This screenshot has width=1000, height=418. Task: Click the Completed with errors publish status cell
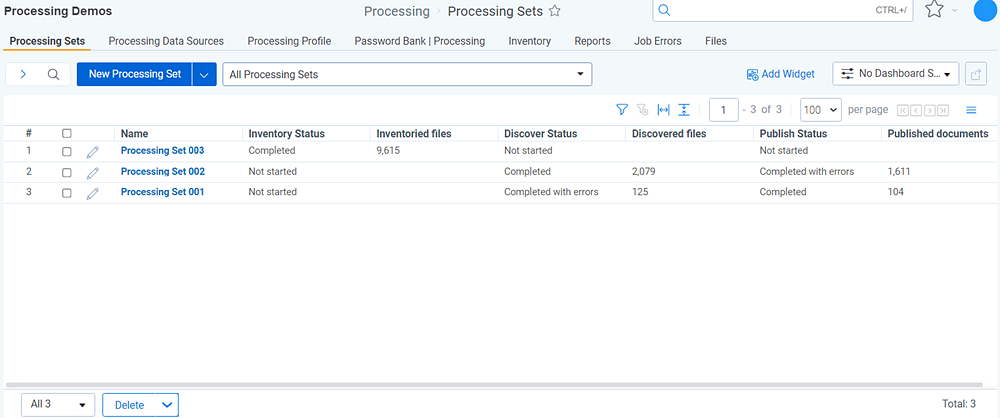[x=807, y=171]
